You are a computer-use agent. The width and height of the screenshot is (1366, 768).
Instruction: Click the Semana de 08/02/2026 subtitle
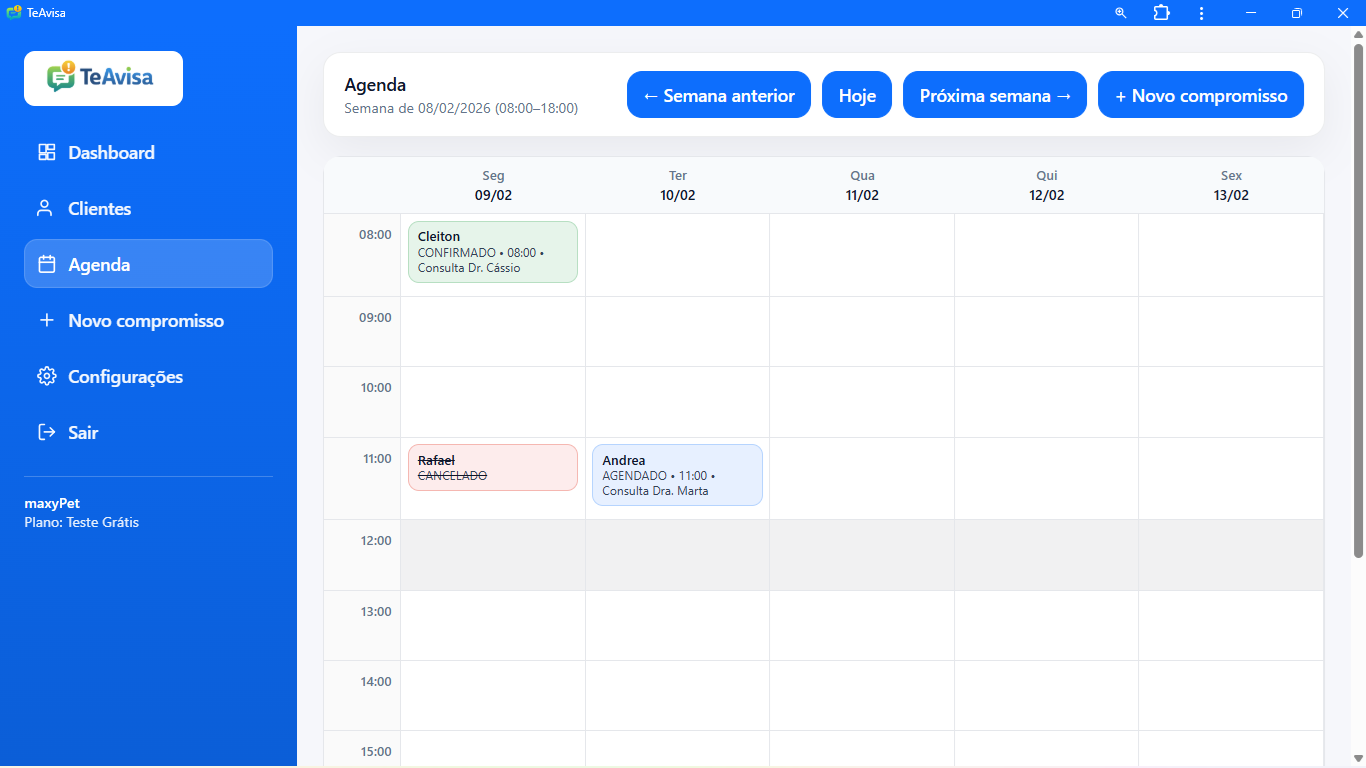tap(461, 108)
